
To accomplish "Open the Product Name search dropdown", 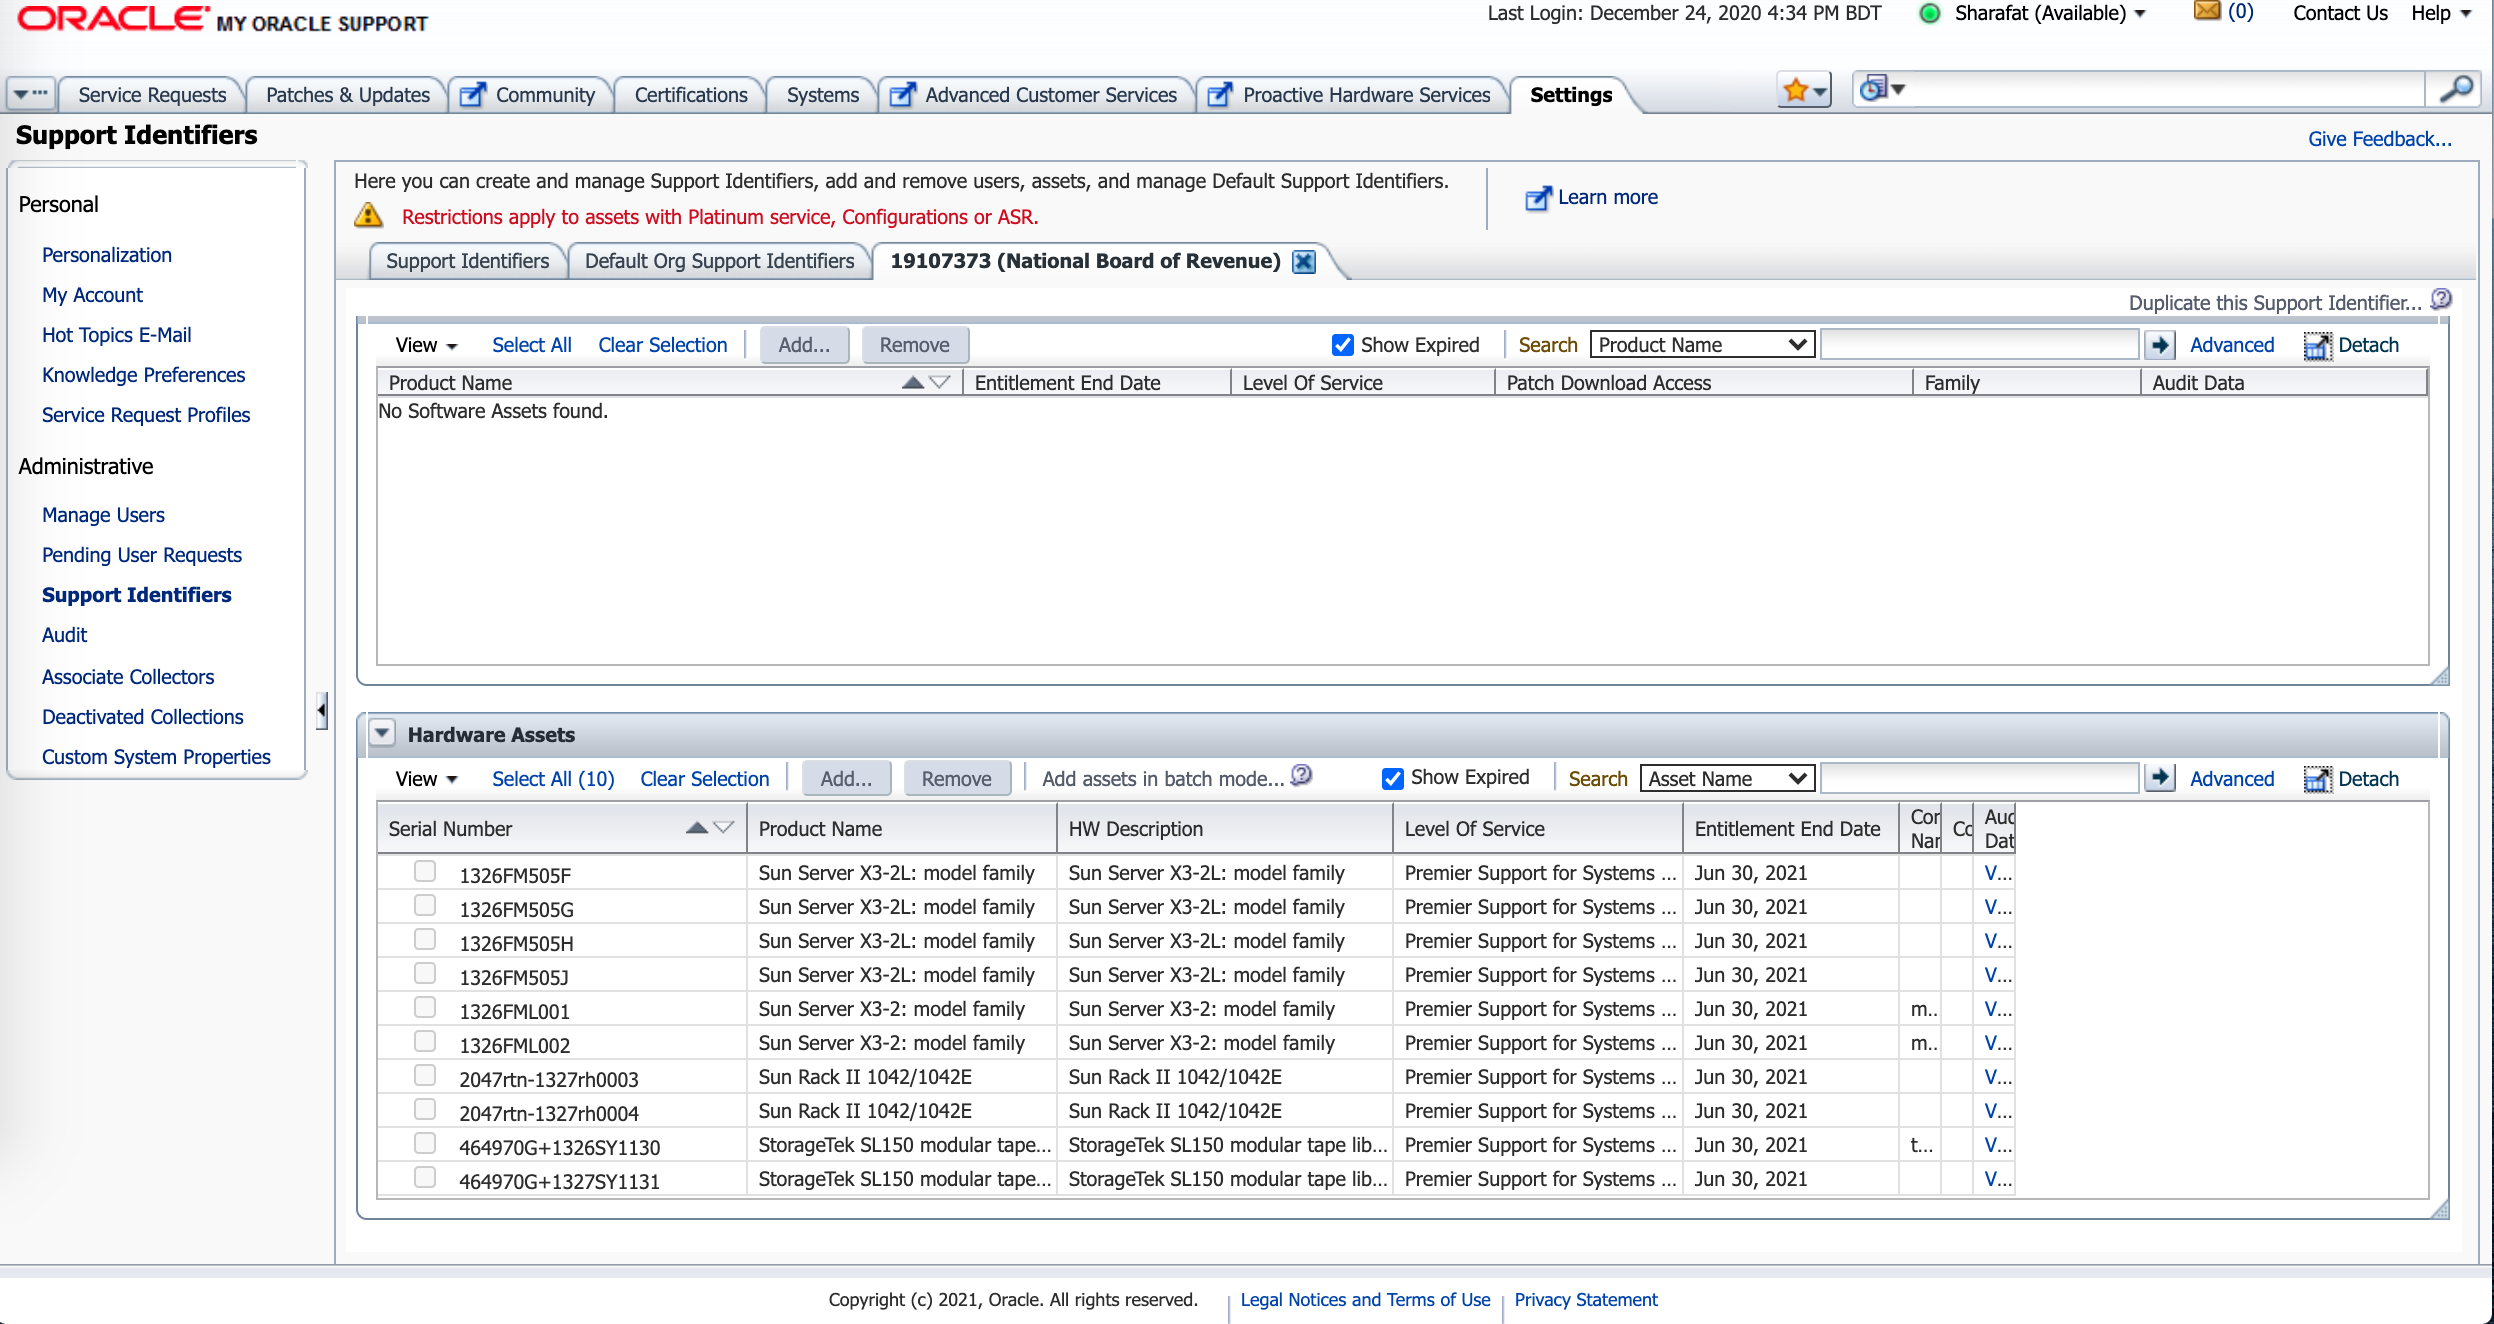I will (1702, 345).
